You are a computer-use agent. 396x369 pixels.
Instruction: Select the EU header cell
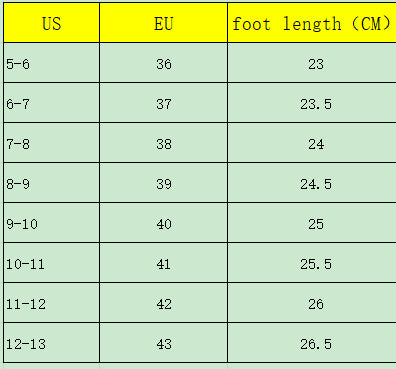point(164,23)
